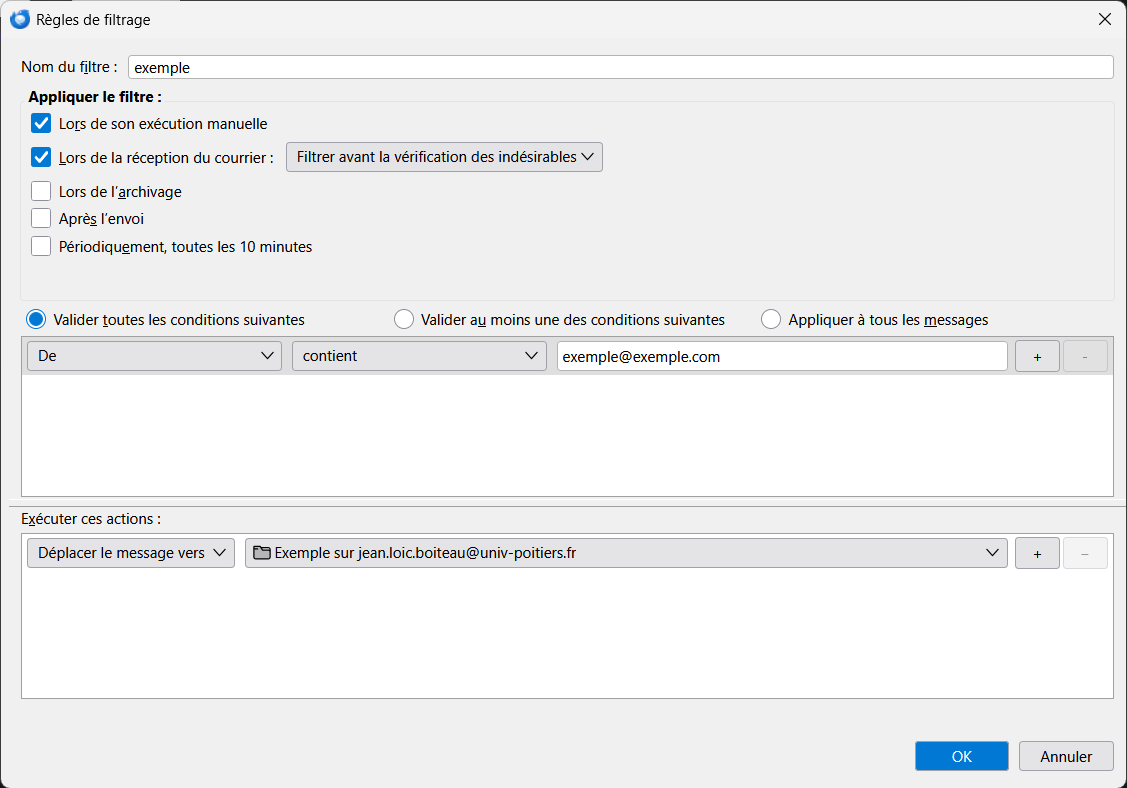Check the 'Après l'envoi' option

pyautogui.click(x=40, y=217)
